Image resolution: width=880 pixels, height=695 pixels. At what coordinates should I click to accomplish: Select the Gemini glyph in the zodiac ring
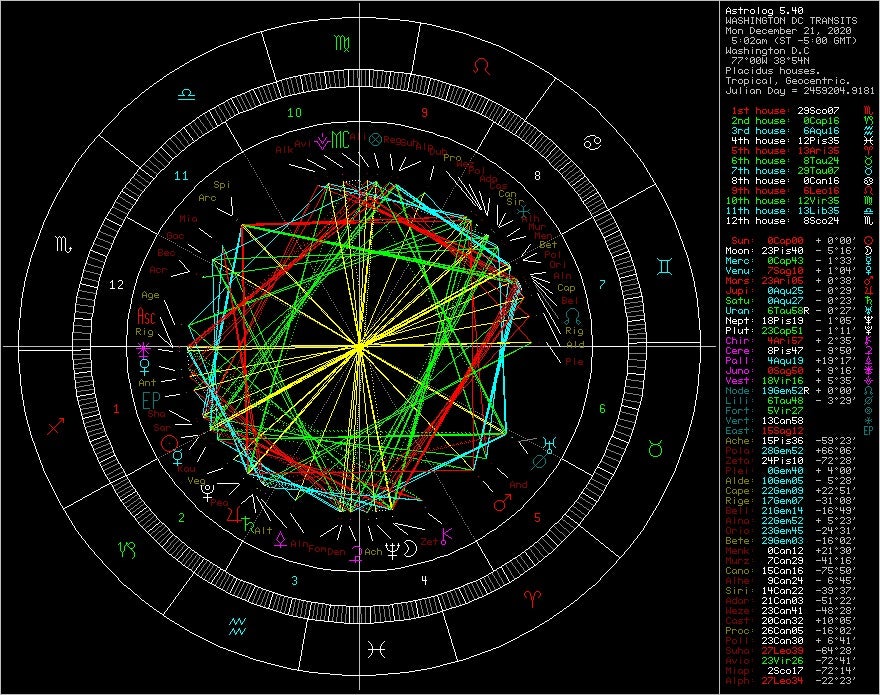tap(664, 266)
